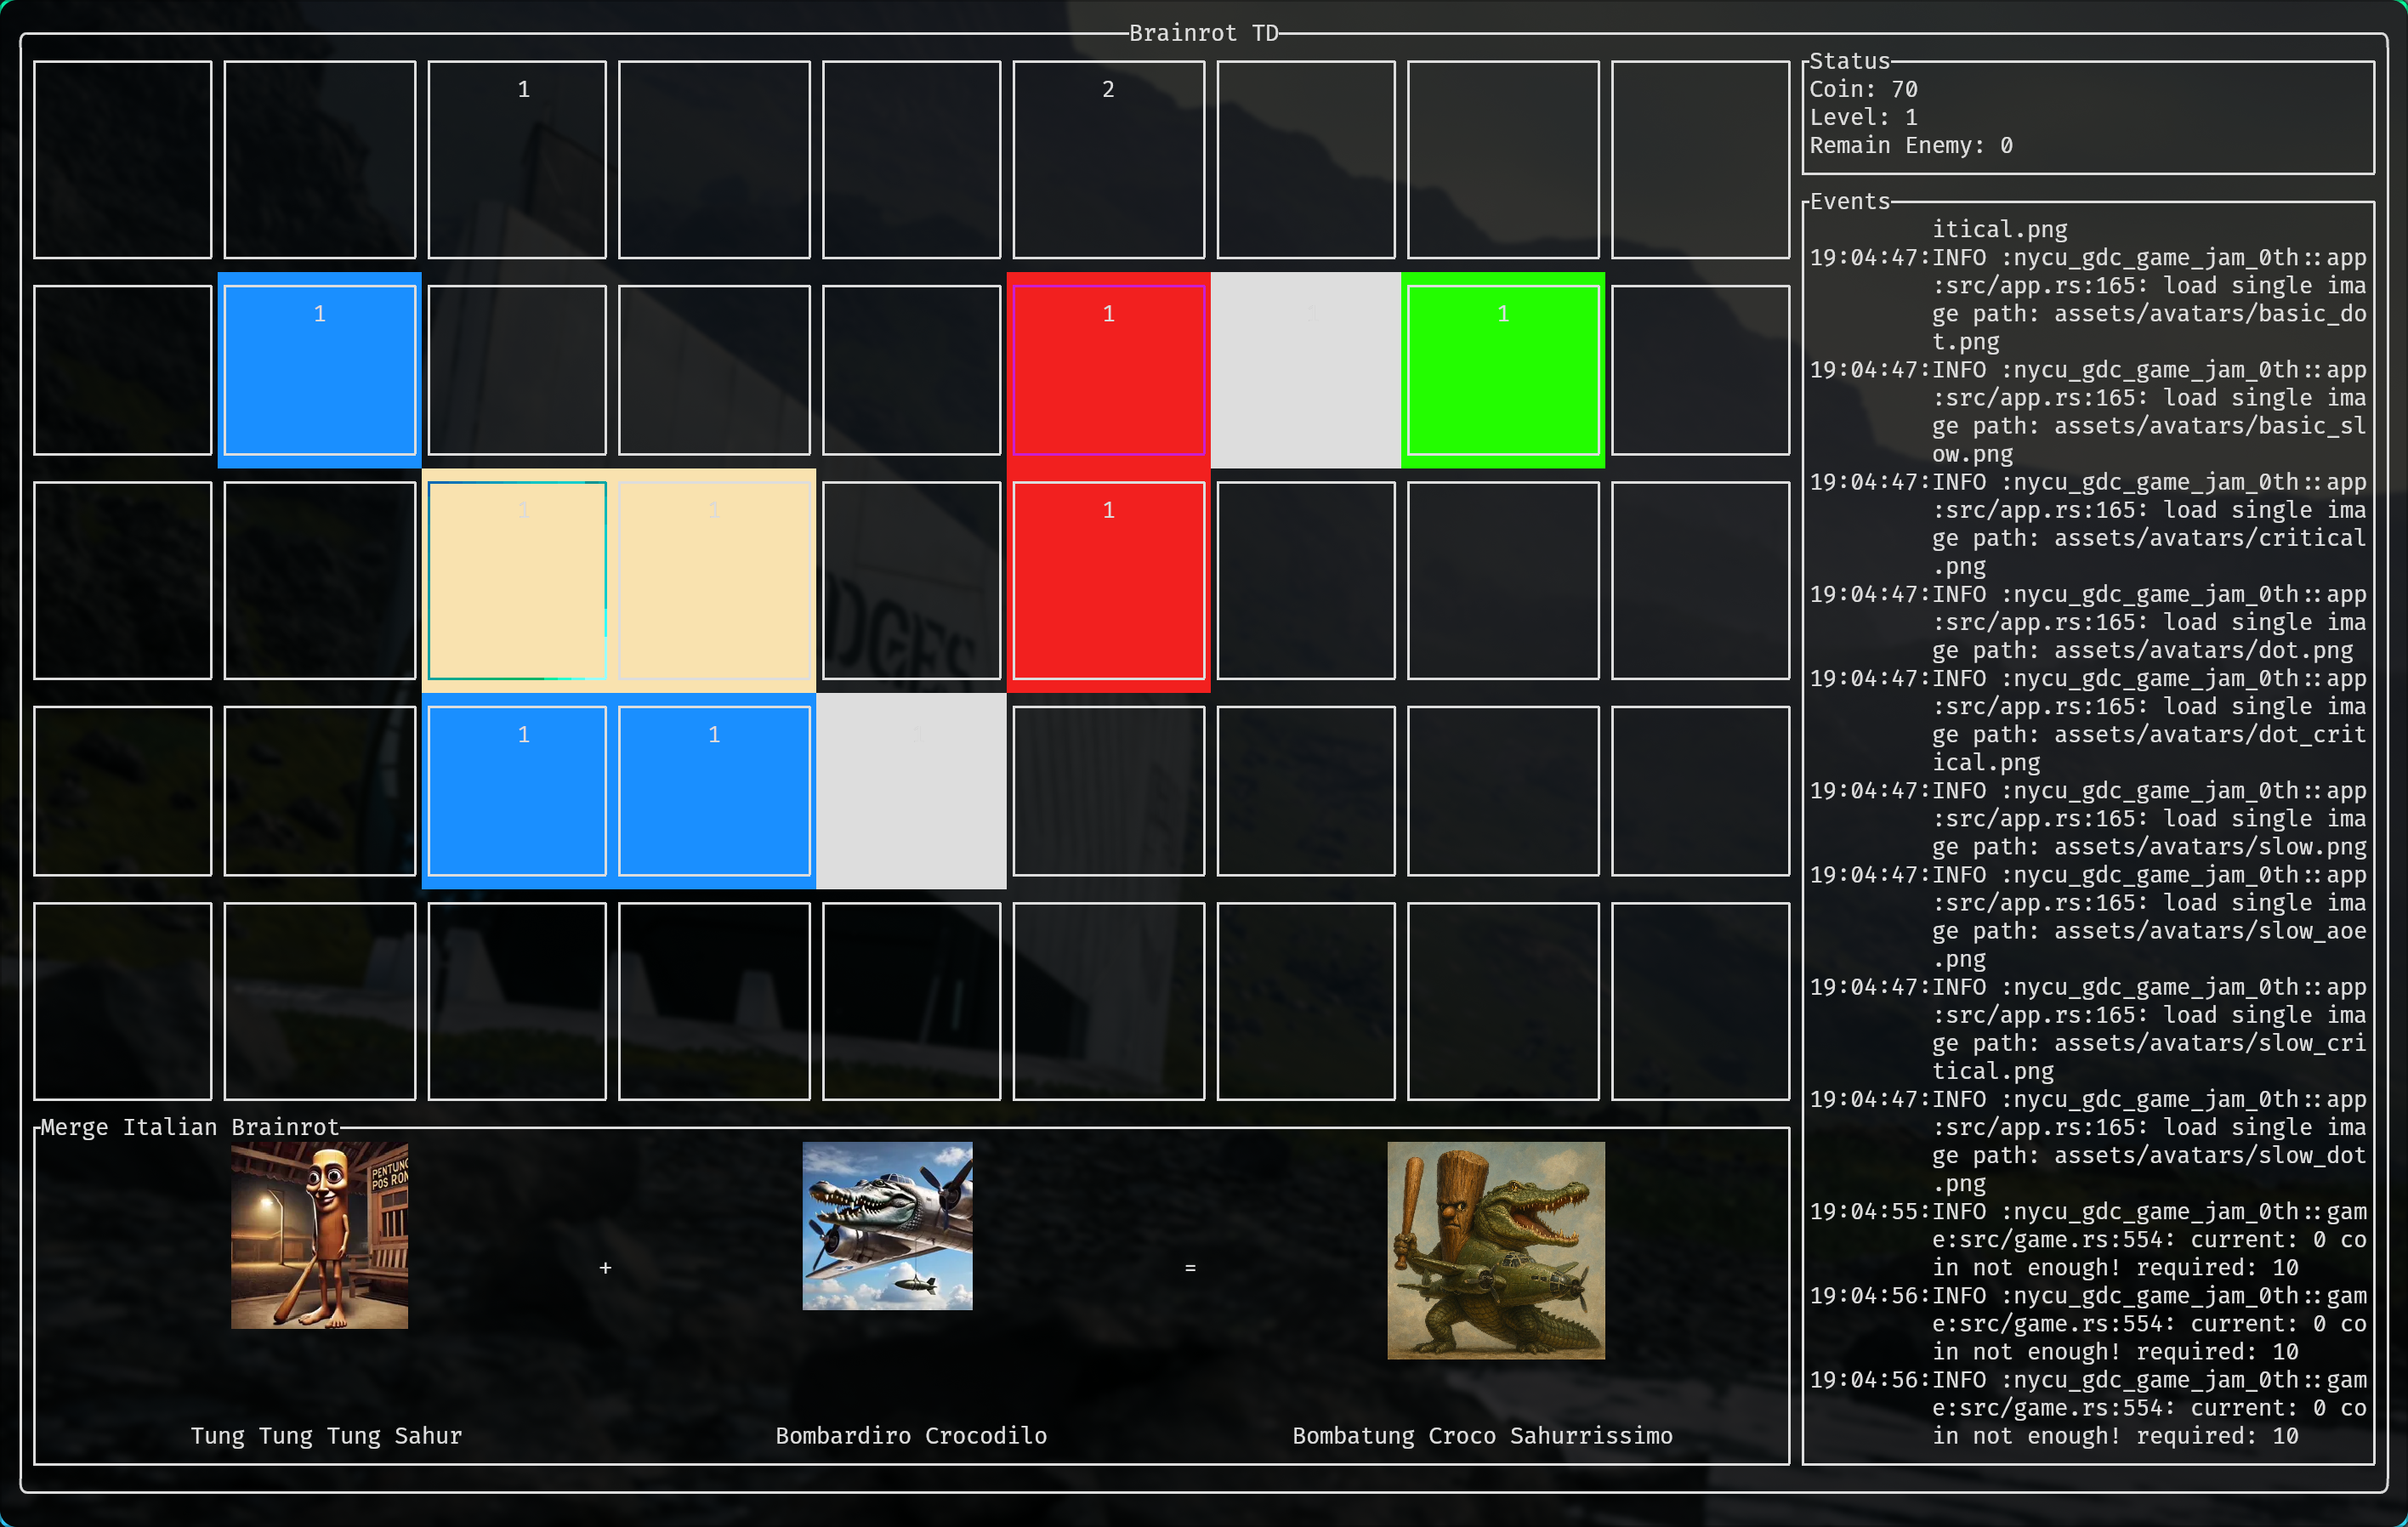Image resolution: width=2408 pixels, height=1527 pixels.
Task: Click the empty top-row cell labeled 2
Action: click(1108, 160)
